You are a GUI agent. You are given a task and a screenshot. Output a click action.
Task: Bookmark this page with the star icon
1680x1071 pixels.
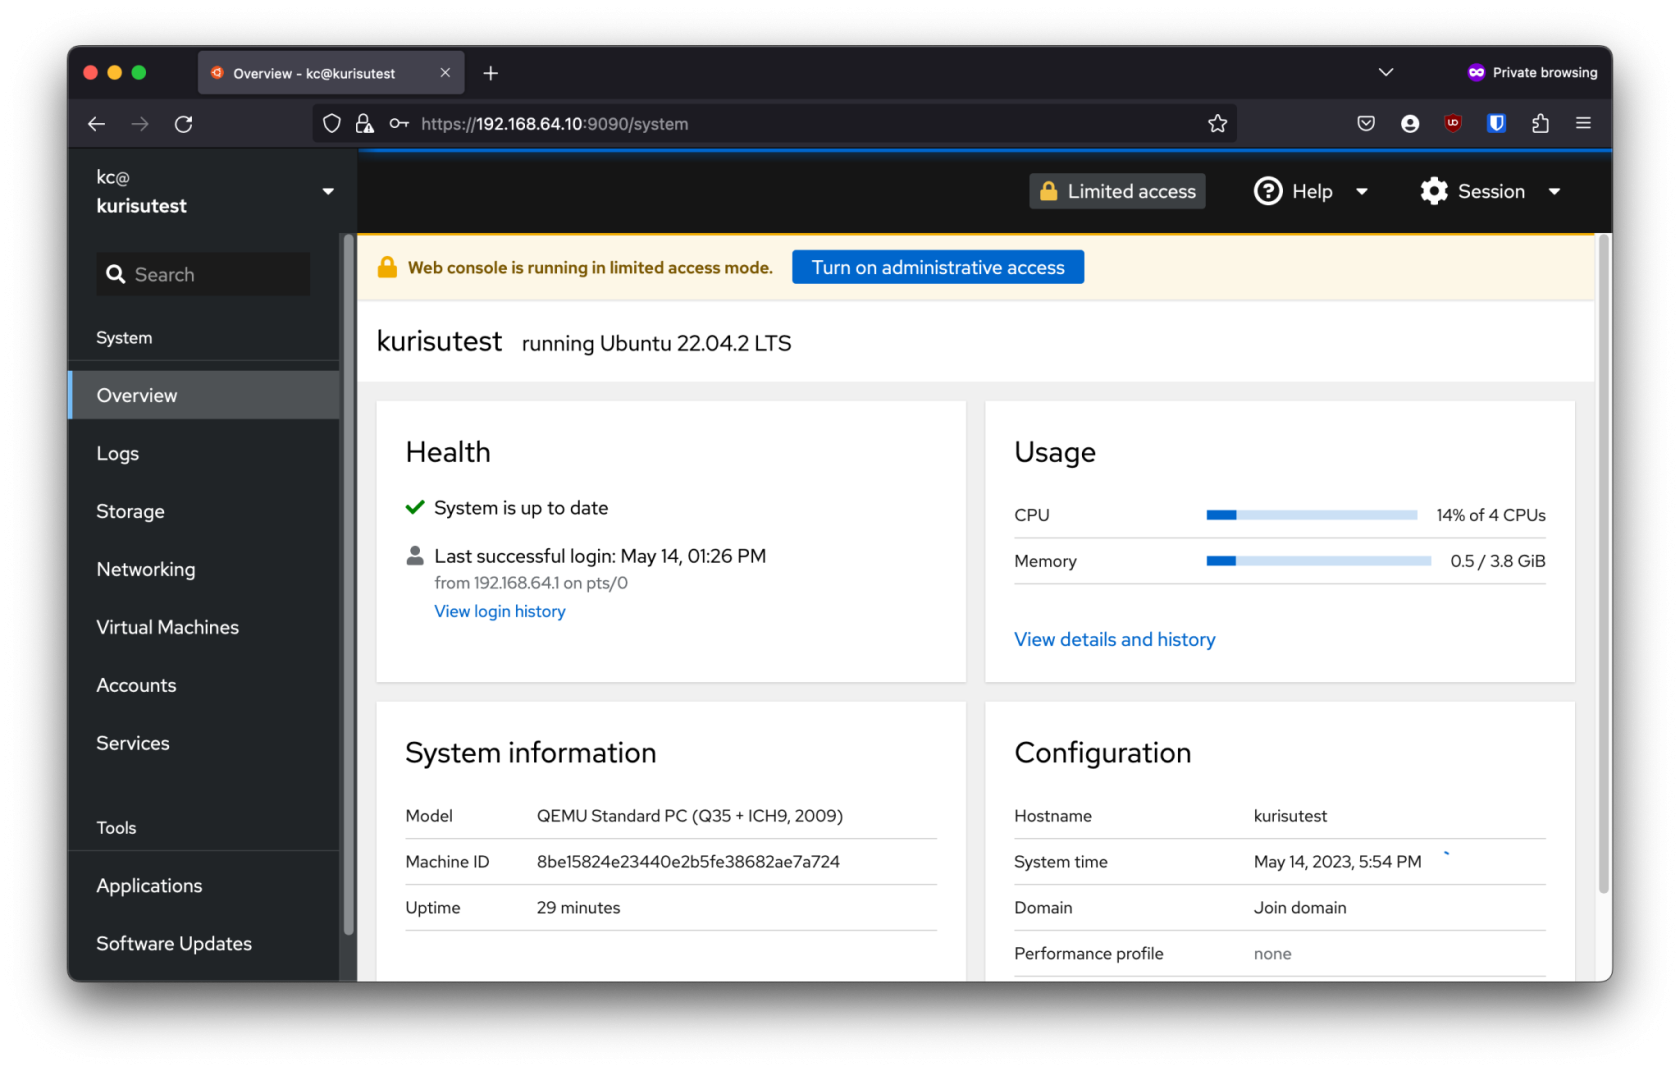tap(1217, 124)
